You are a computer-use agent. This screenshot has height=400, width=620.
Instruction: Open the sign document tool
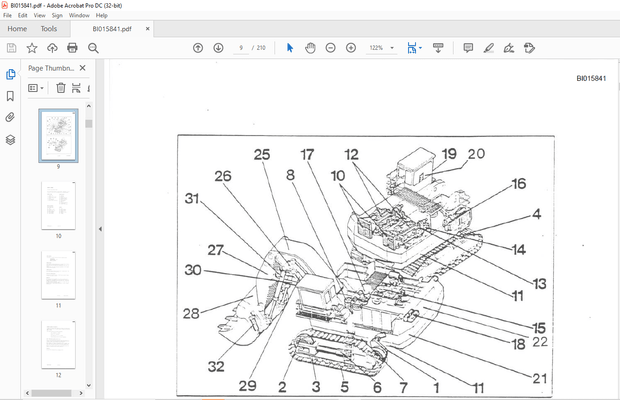tap(509, 48)
